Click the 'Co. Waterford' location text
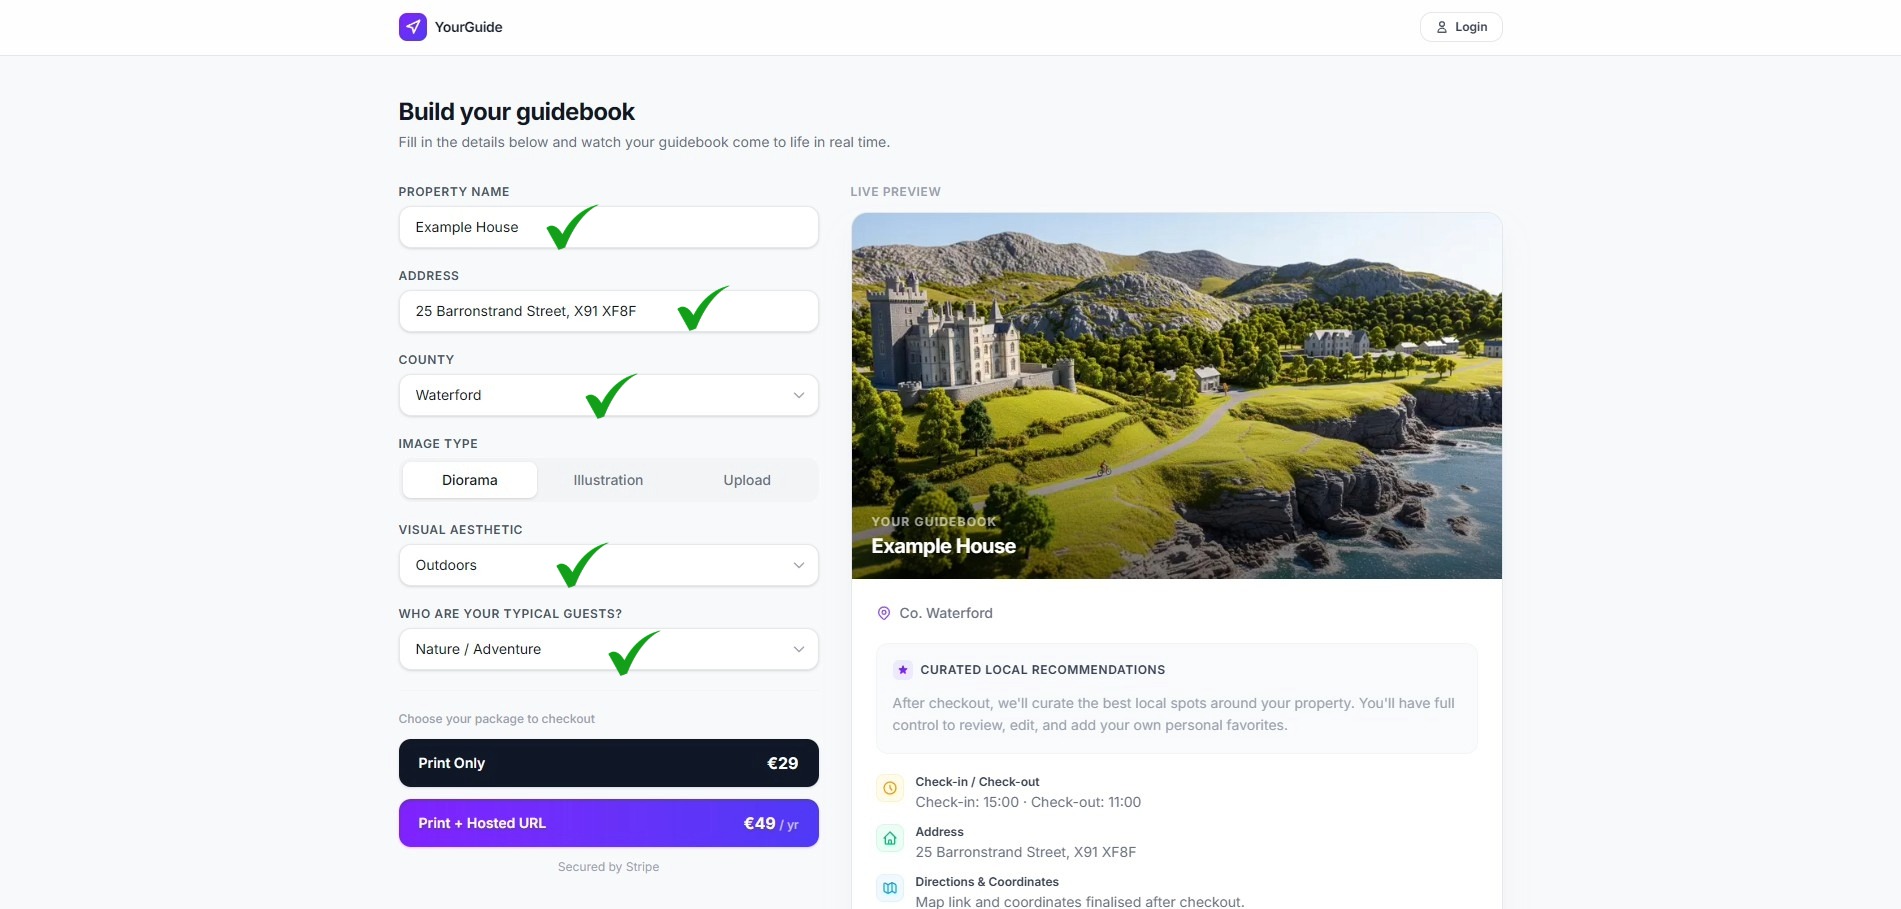1901x909 pixels. 946,613
